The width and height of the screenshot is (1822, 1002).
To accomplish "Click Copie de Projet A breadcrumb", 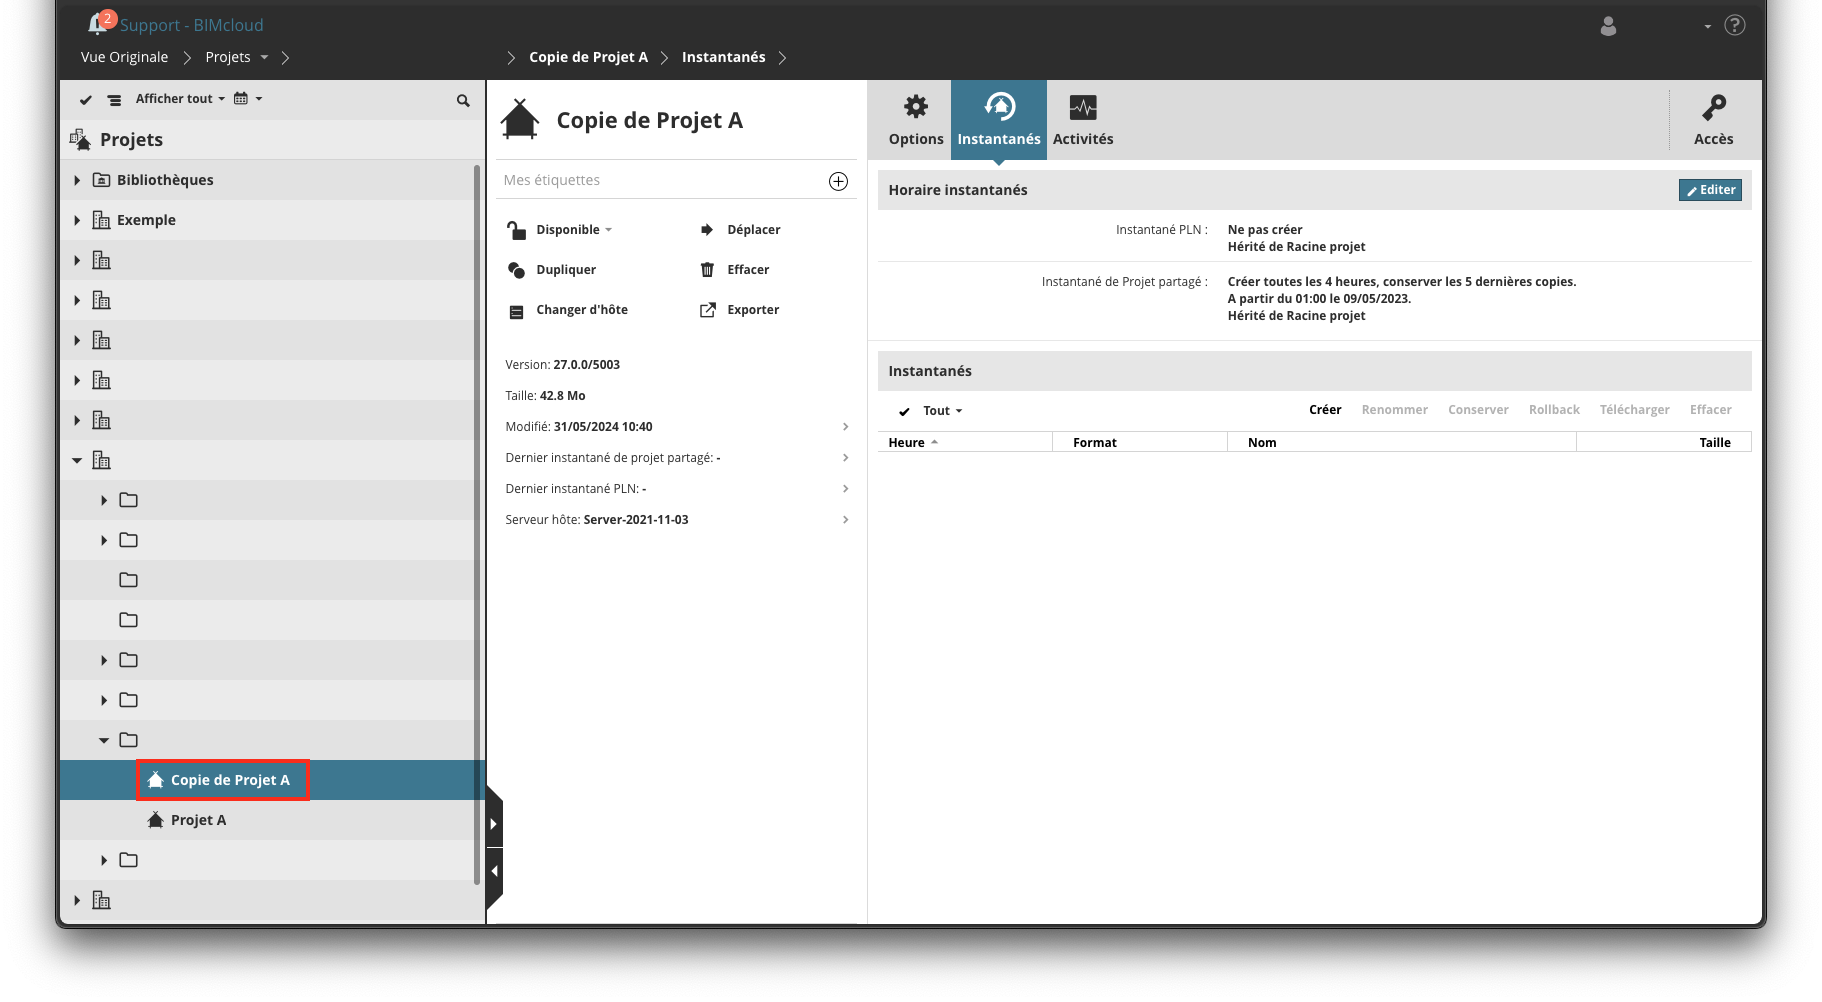I will click(x=588, y=57).
